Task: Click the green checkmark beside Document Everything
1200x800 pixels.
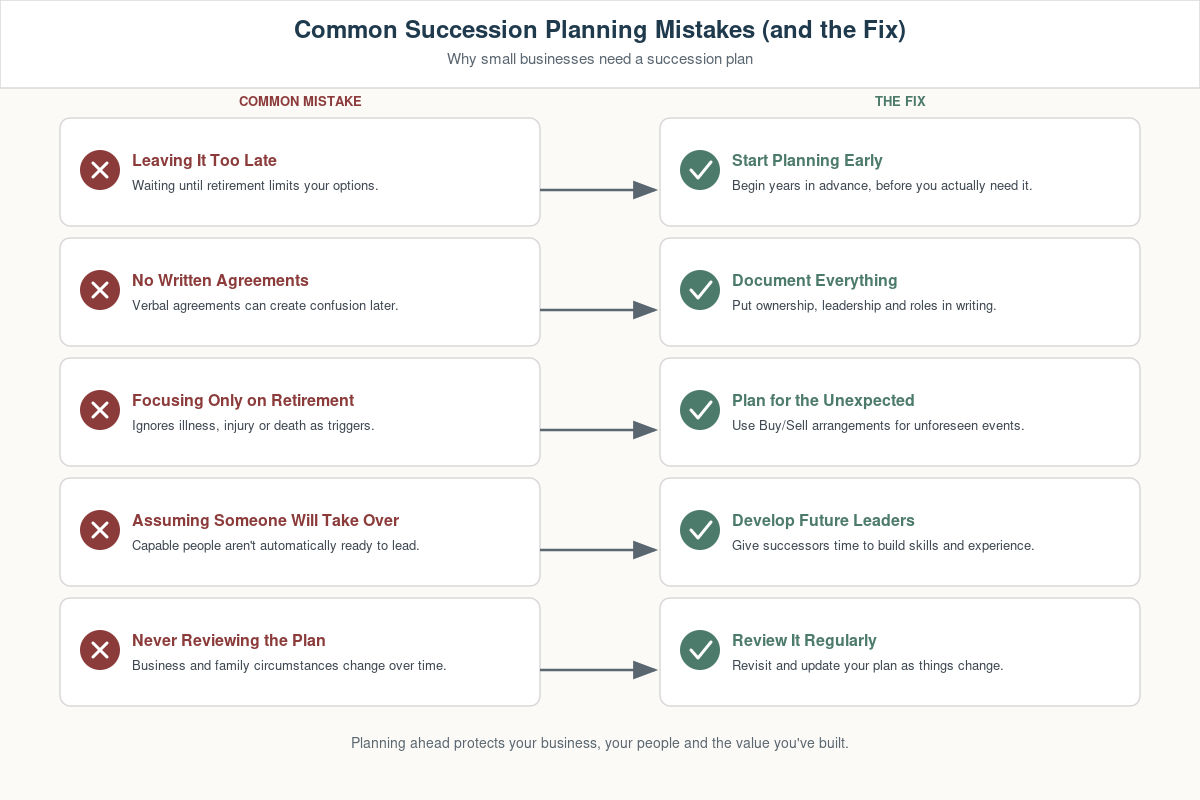Action: [700, 290]
